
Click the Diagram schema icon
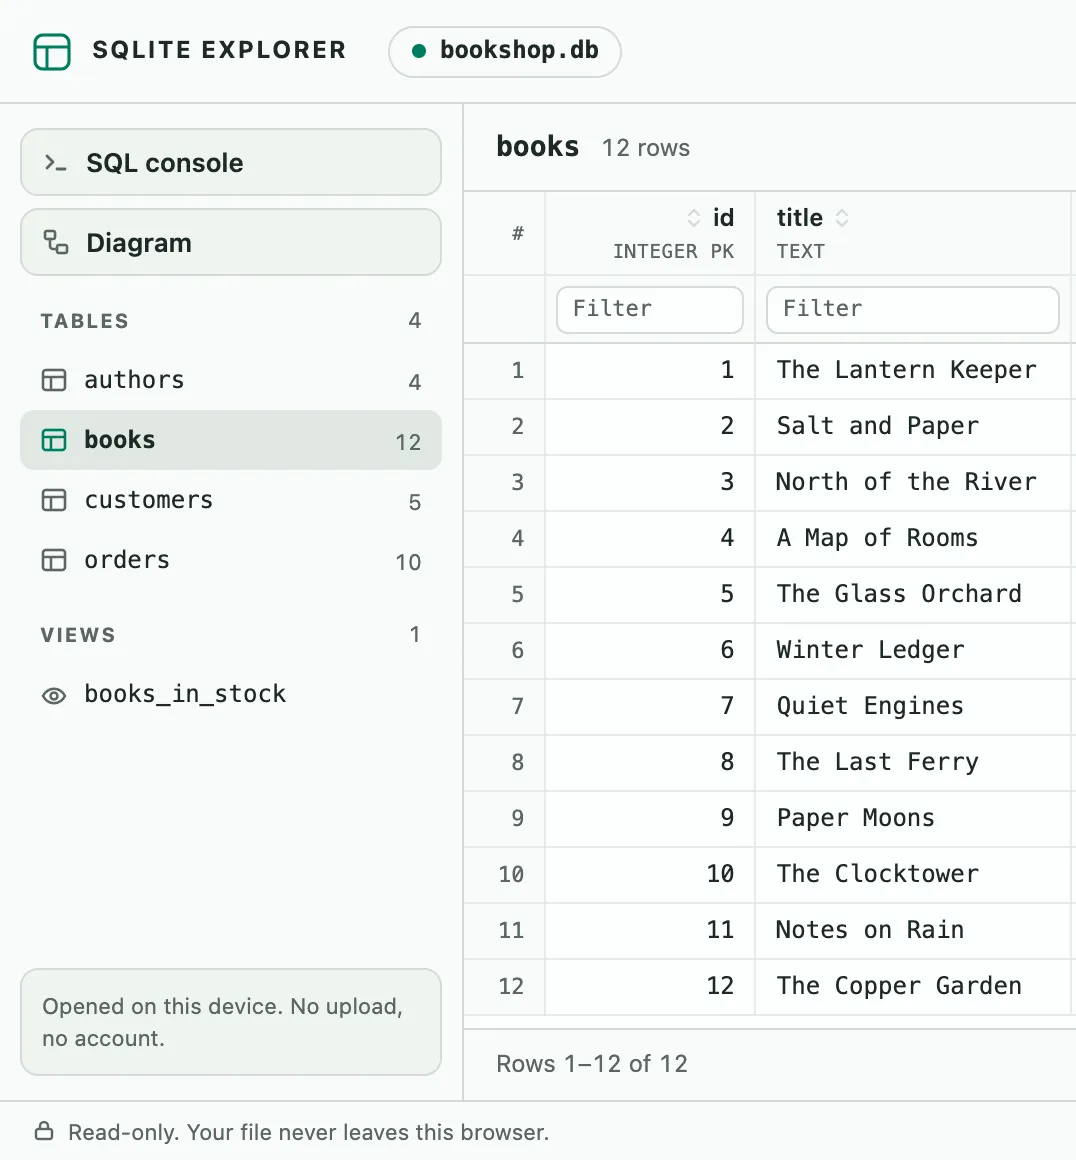56,242
